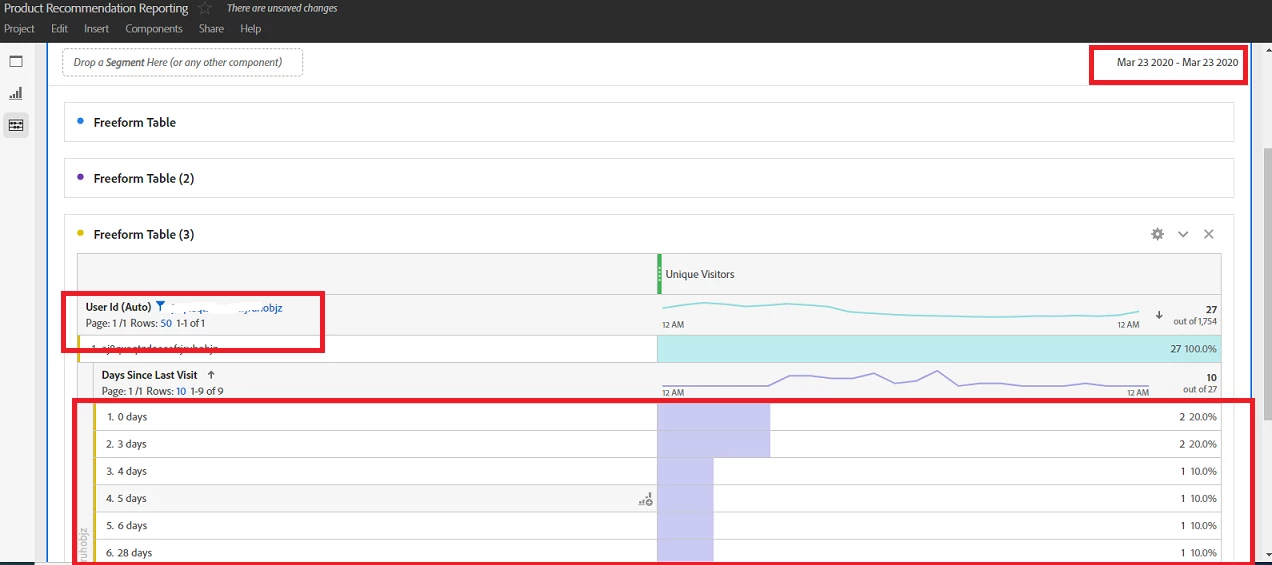Change User Id rows count 50
The width and height of the screenshot is (1272, 565).
click(166, 324)
